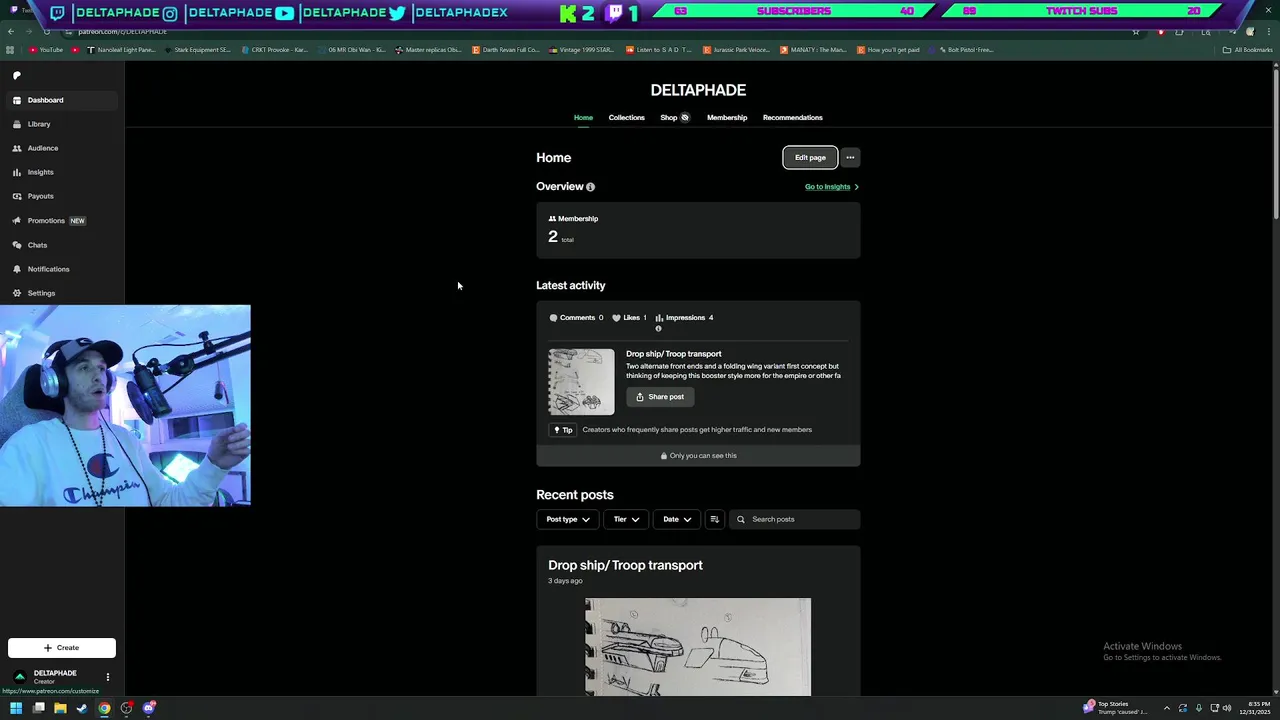The height and width of the screenshot is (720, 1280).
Task: Open the Post type dropdown
Action: point(568,519)
